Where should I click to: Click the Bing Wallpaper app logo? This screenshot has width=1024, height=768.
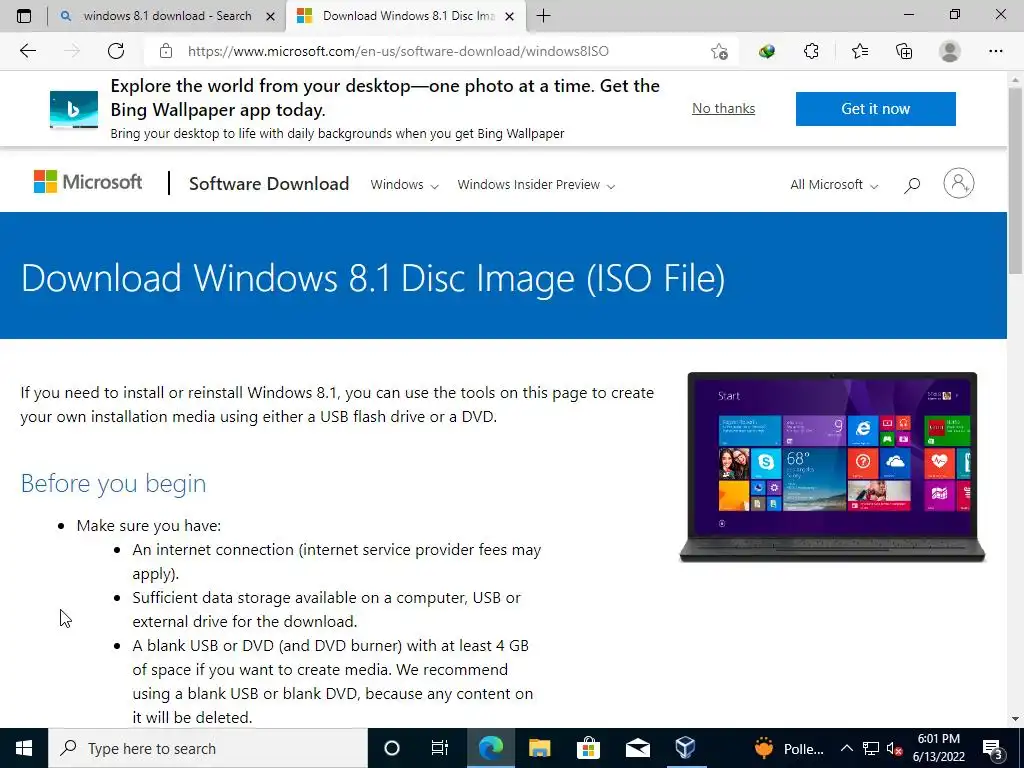coord(74,109)
